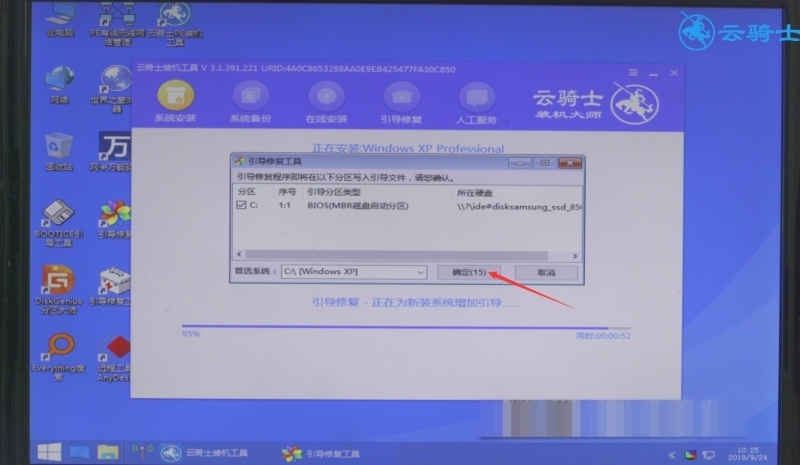800x465 pixels.
Task: Click the 序号 column header
Action: point(287,192)
